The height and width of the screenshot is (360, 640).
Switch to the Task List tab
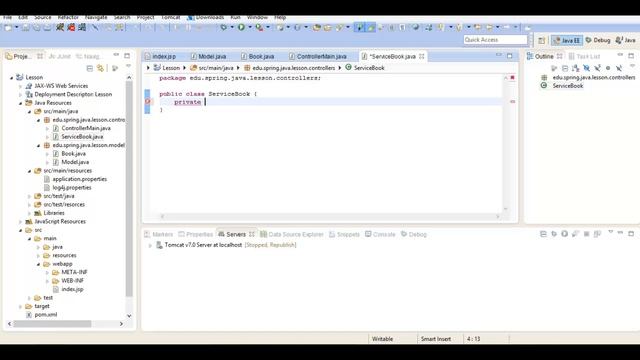click(584, 56)
